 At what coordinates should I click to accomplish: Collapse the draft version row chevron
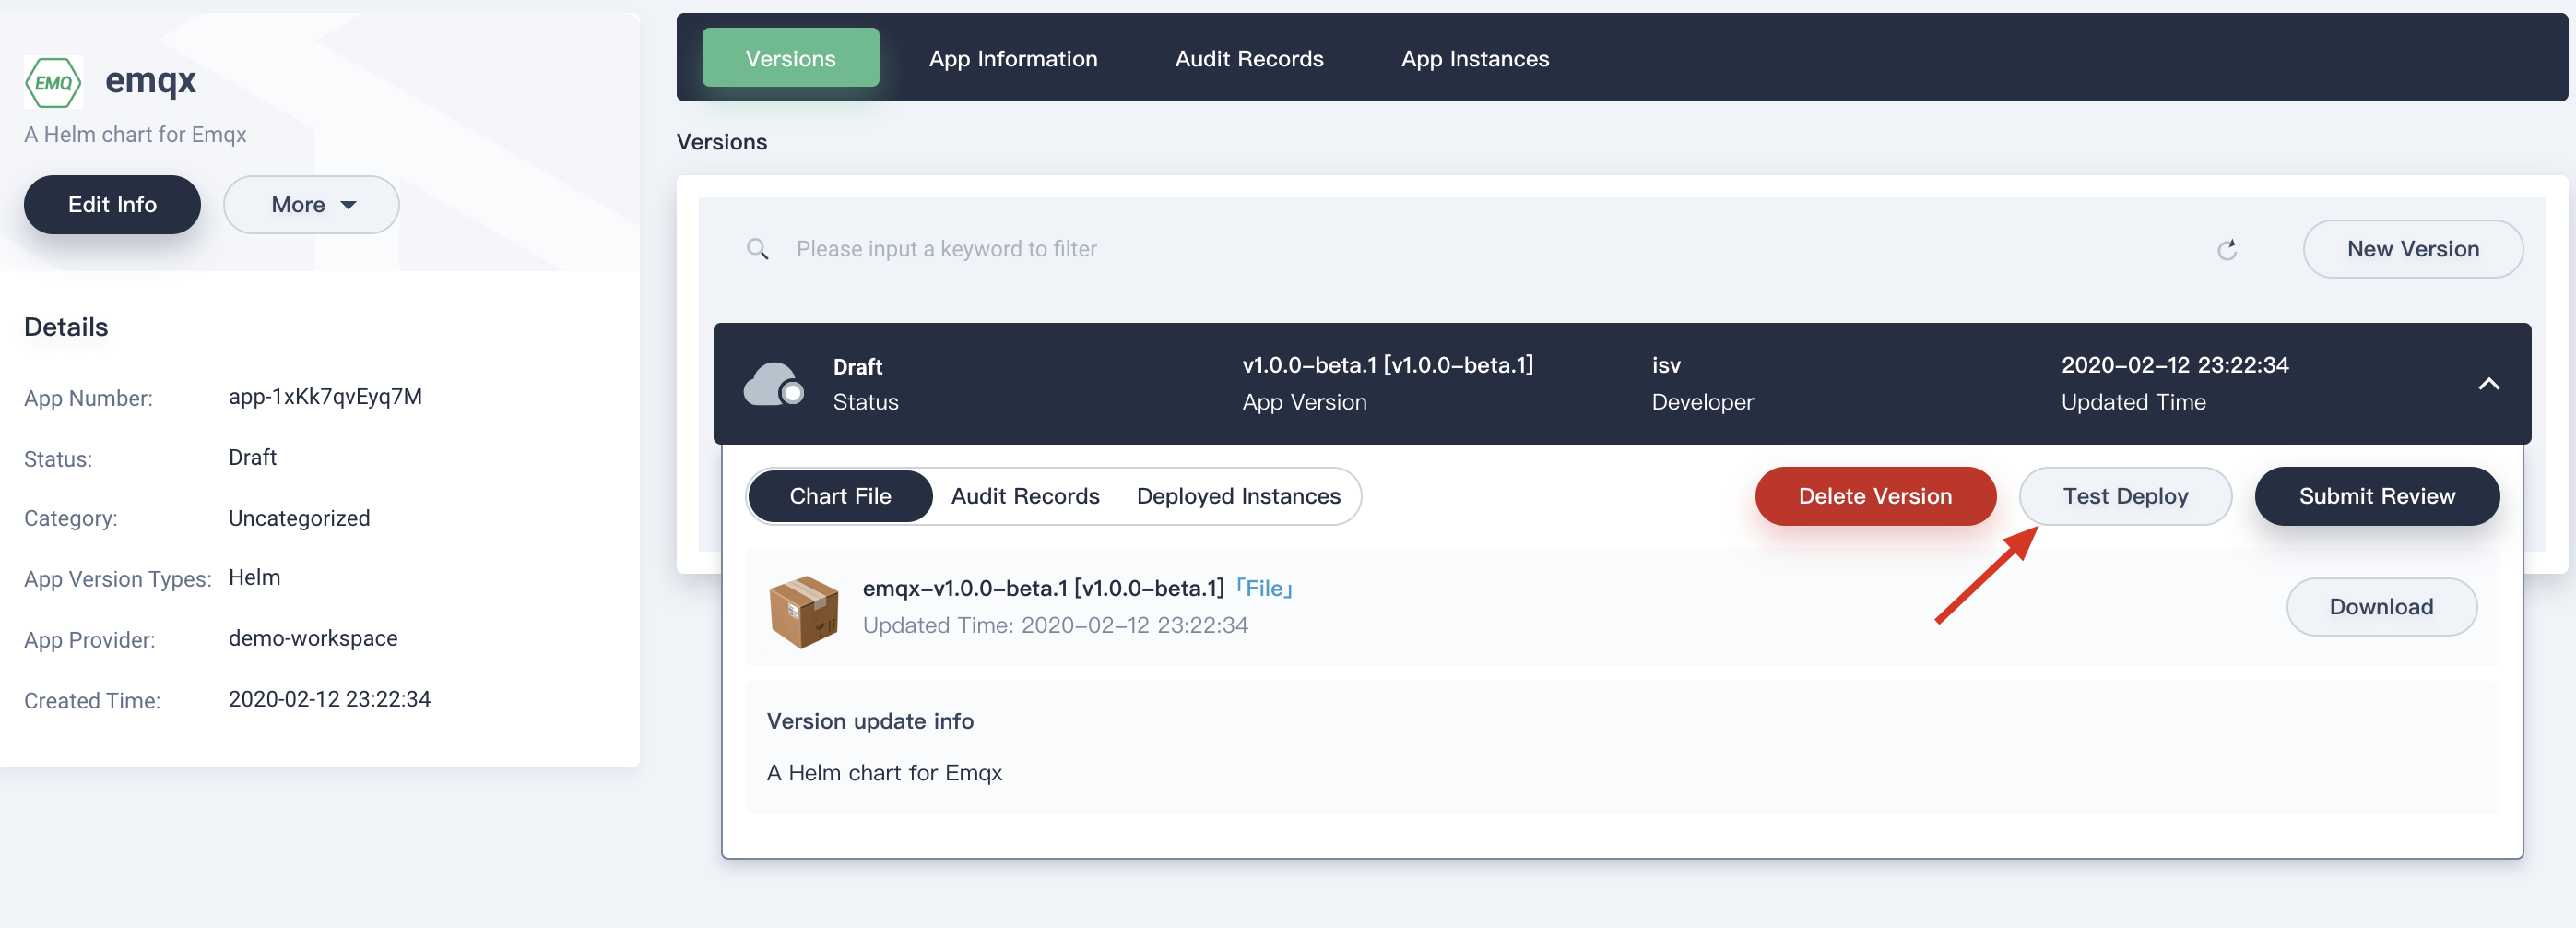pos(2489,384)
